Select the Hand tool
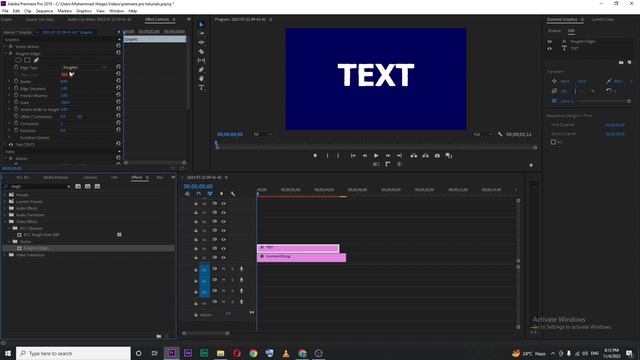Image resolution: width=640 pixels, height=360 pixels. pyautogui.click(x=201, y=78)
